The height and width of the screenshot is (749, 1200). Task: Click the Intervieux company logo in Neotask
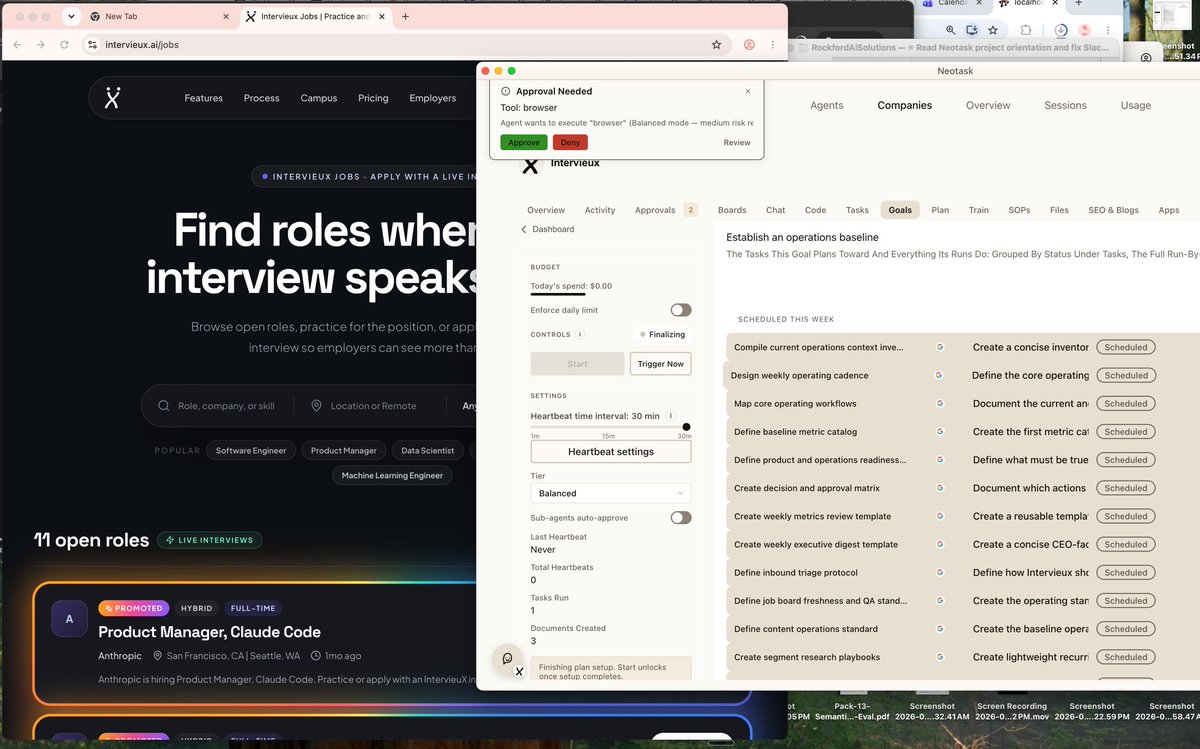[x=531, y=165]
